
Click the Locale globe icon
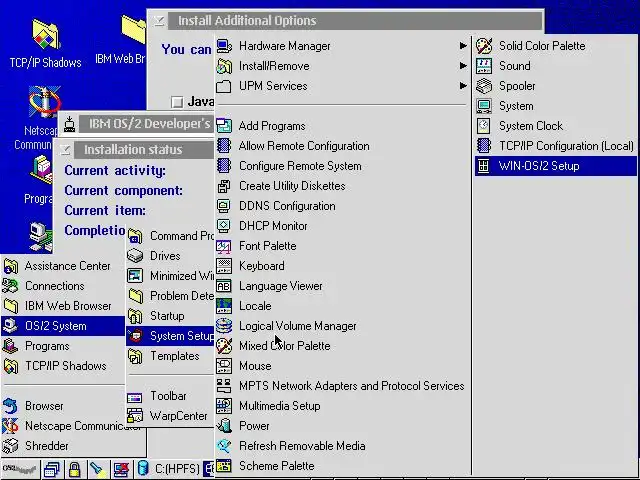[x=224, y=306]
